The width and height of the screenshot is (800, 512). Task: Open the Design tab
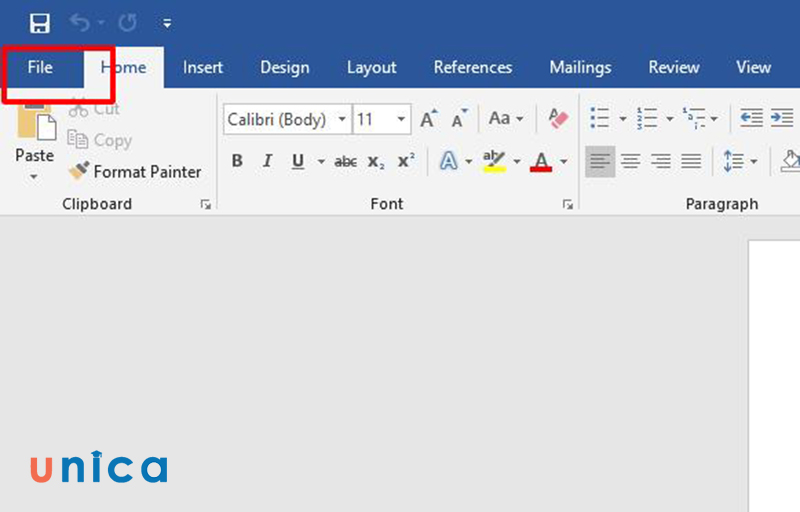tap(285, 67)
